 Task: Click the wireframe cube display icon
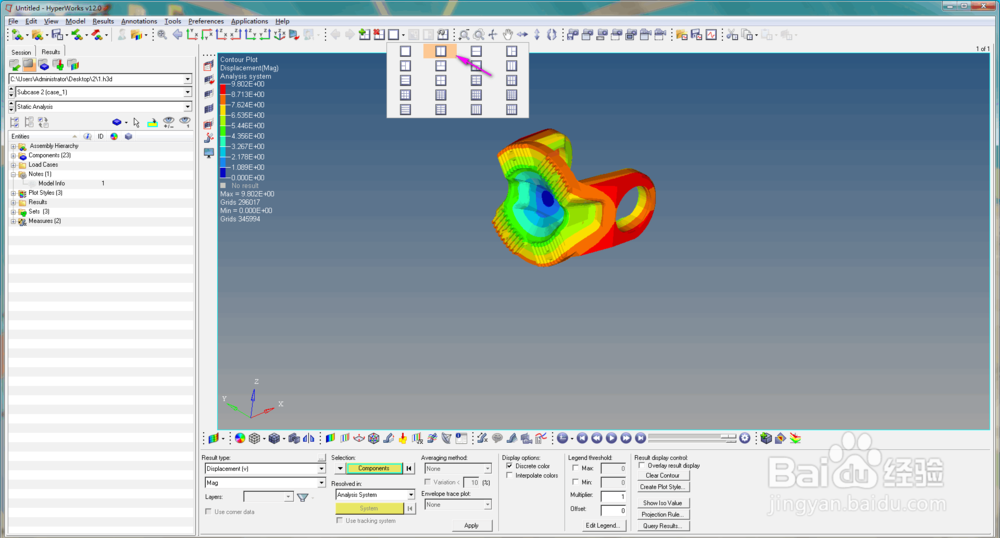pos(254,439)
